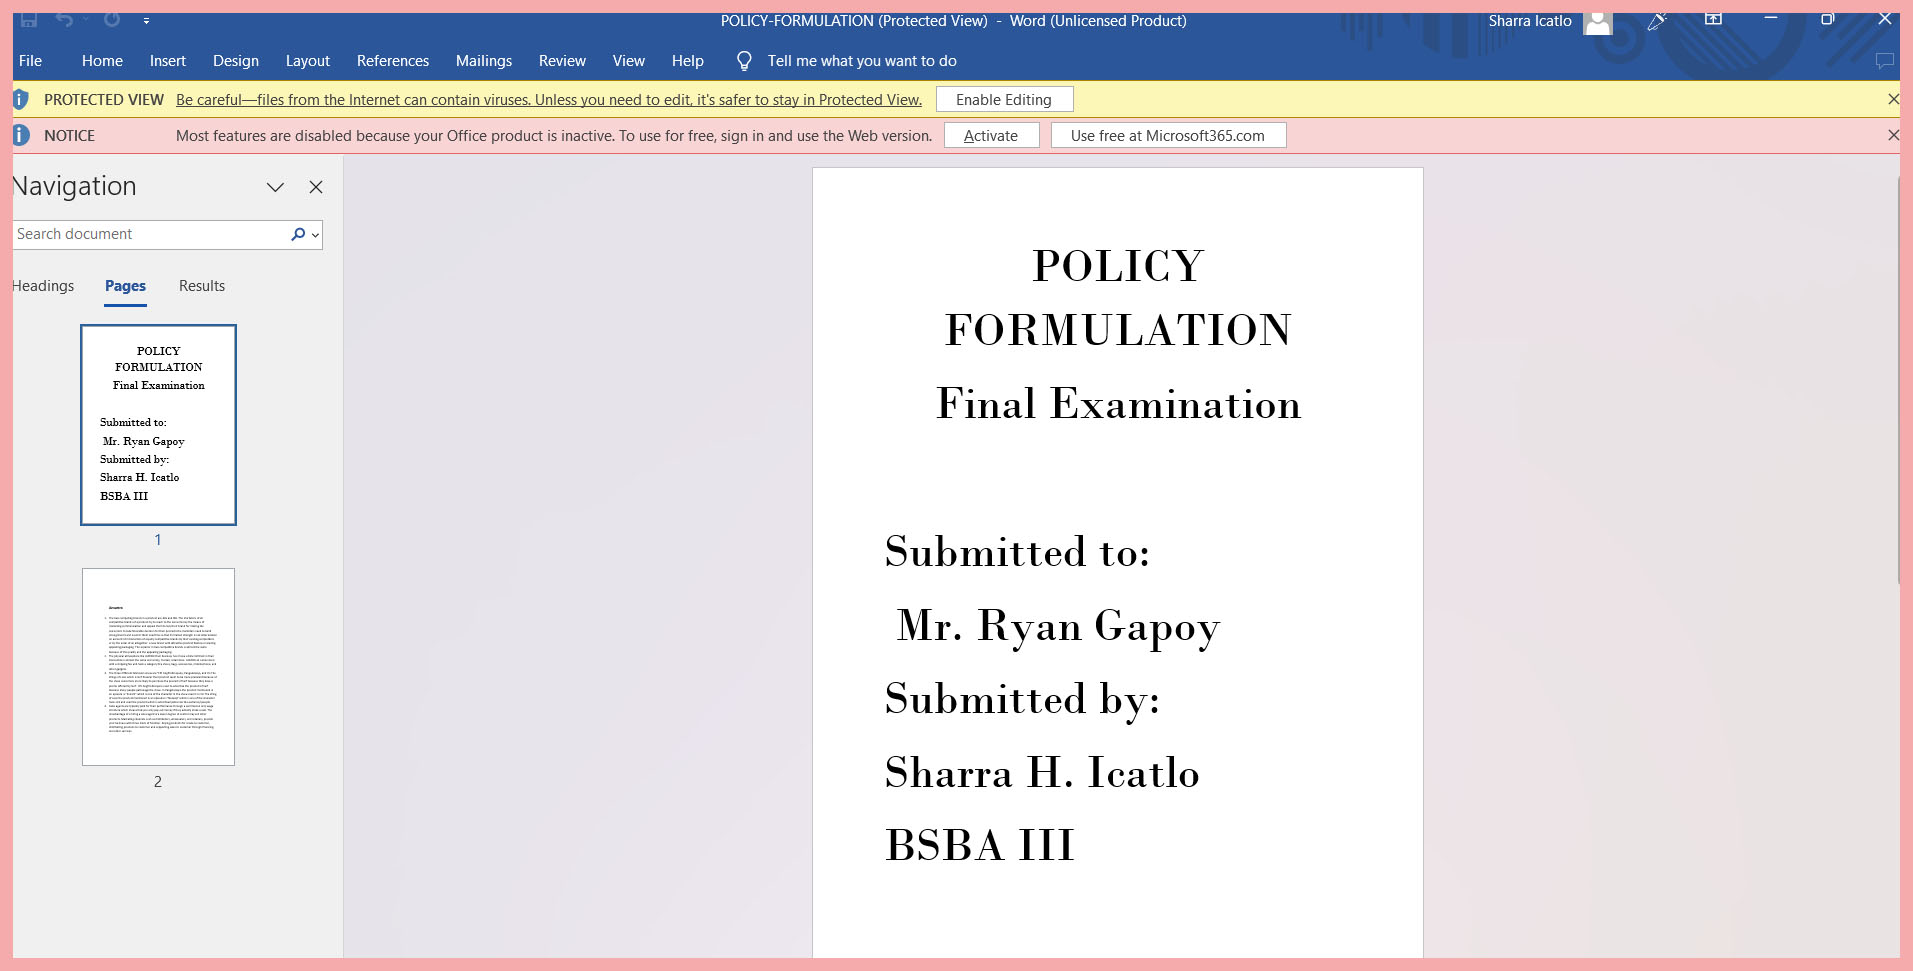
Task: Click the 'Mr. Ryan Gapoy' line
Action: click(1058, 626)
